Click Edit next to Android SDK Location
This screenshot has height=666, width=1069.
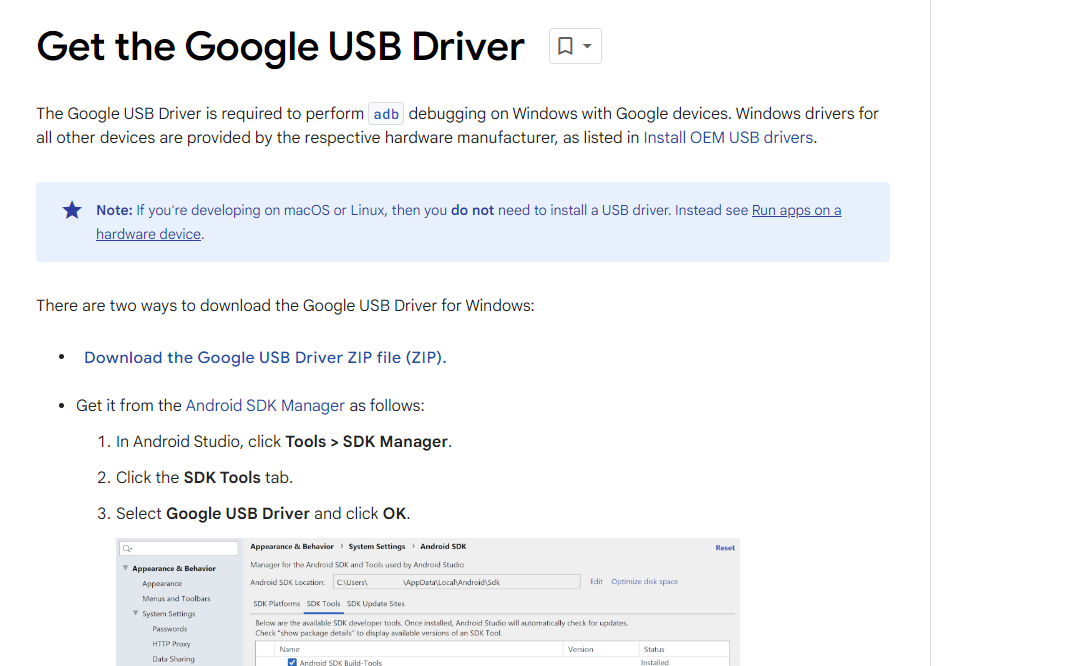[x=596, y=581]
